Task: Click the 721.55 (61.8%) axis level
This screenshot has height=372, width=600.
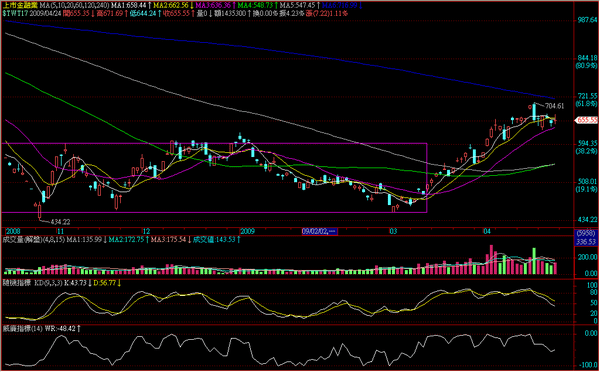Action: pos(588,100)
